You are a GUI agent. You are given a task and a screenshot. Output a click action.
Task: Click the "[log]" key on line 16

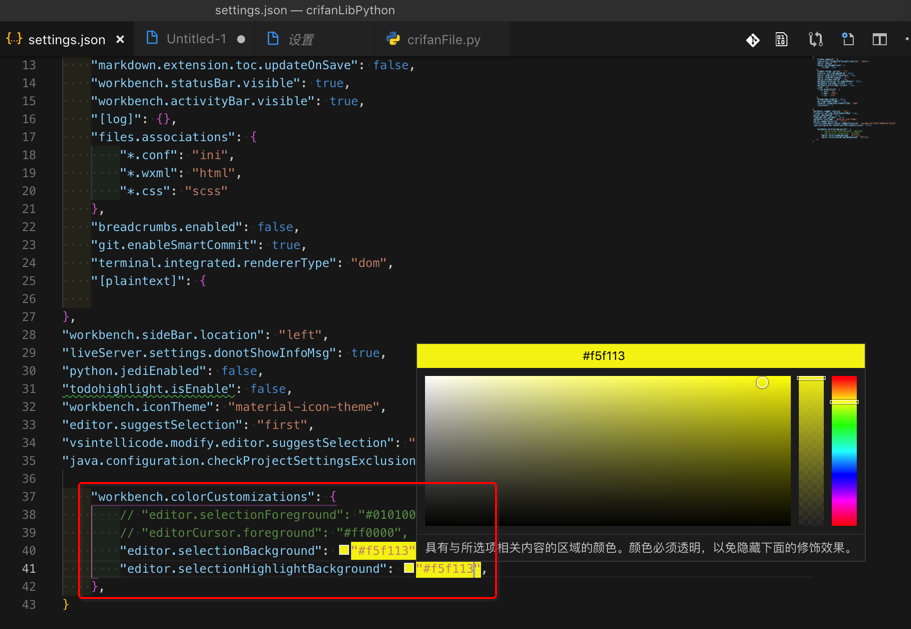[116, 119]
